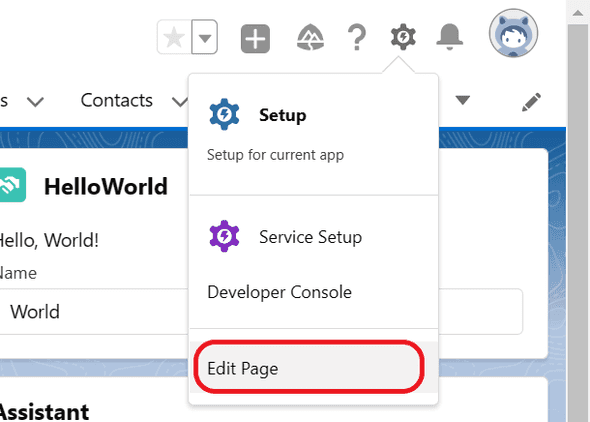Click the blue Setup gear icon
Image resolution: width=590 pixels, height=422 pixels.
pos(224,114)
